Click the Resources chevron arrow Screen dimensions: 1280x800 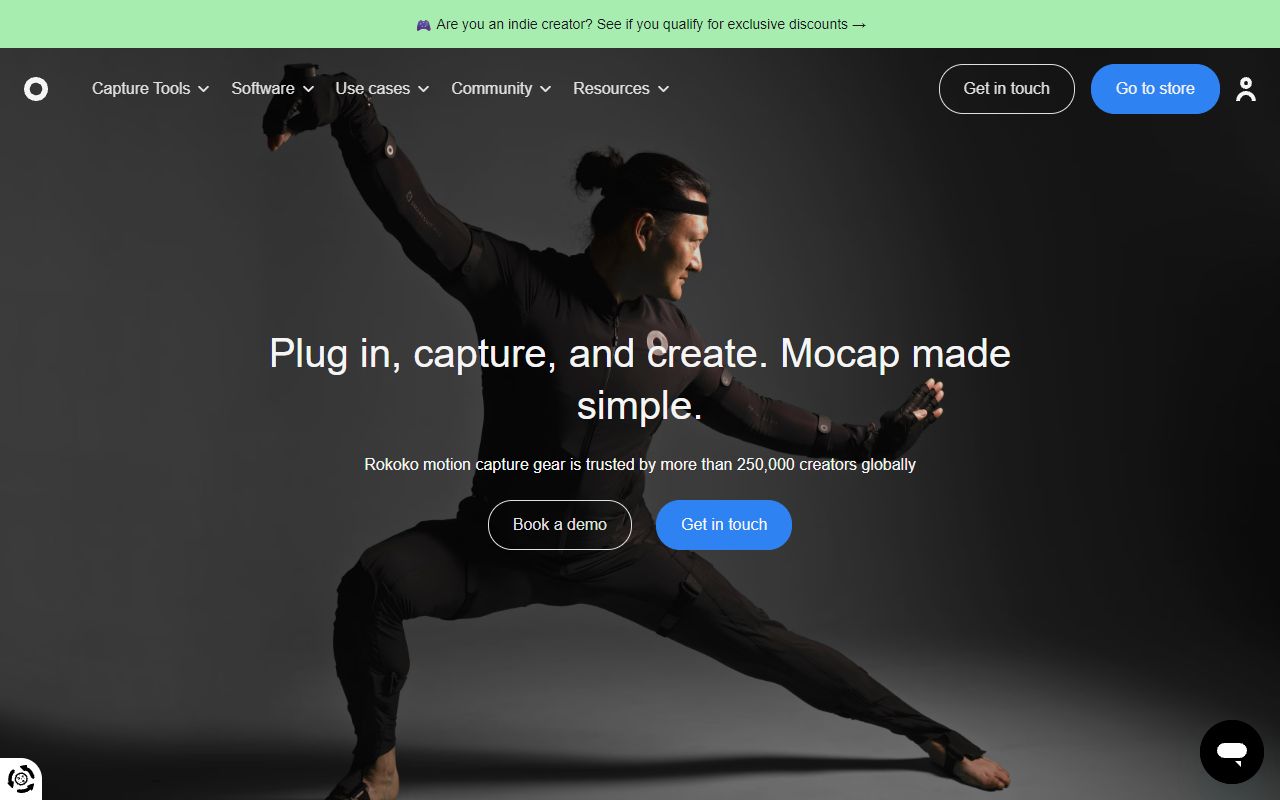click(663, 89)
